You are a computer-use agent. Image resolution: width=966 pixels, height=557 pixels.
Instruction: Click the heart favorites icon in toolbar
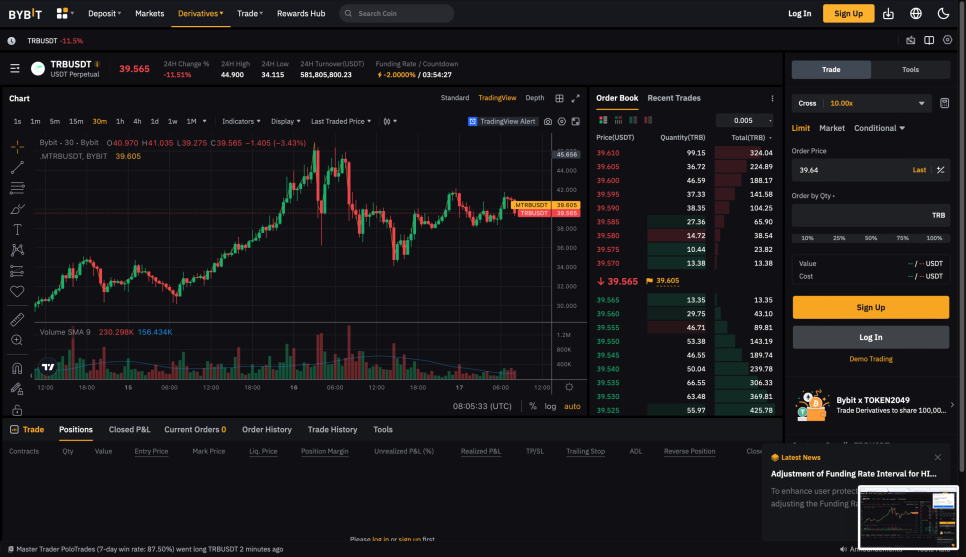point(17,291)
